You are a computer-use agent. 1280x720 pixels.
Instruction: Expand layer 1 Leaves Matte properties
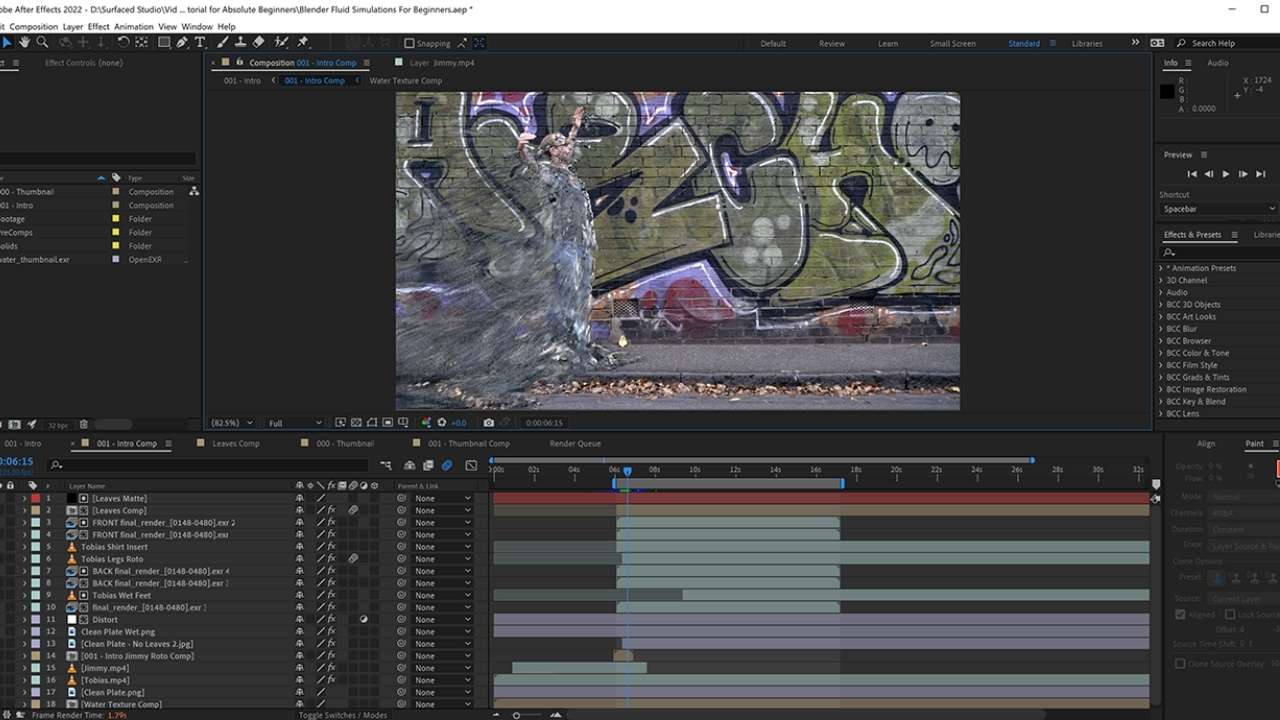24,498
